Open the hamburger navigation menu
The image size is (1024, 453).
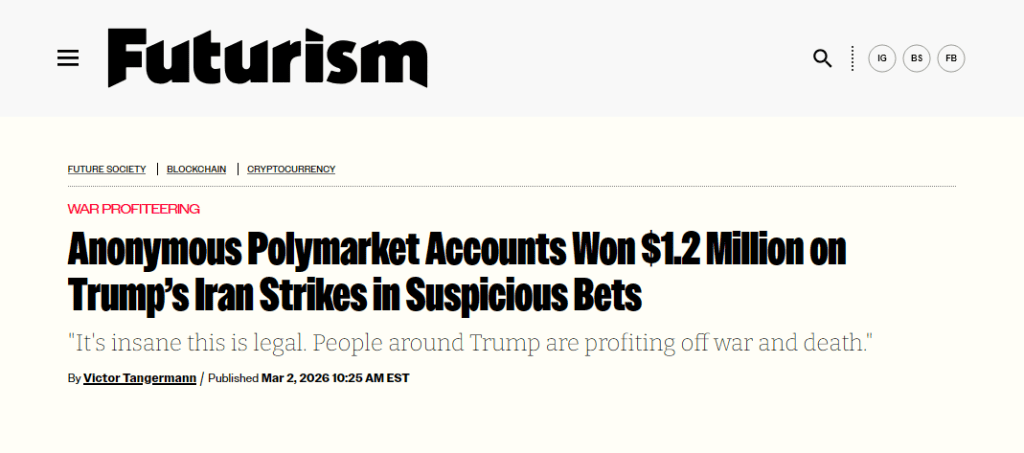coord(67,58)
